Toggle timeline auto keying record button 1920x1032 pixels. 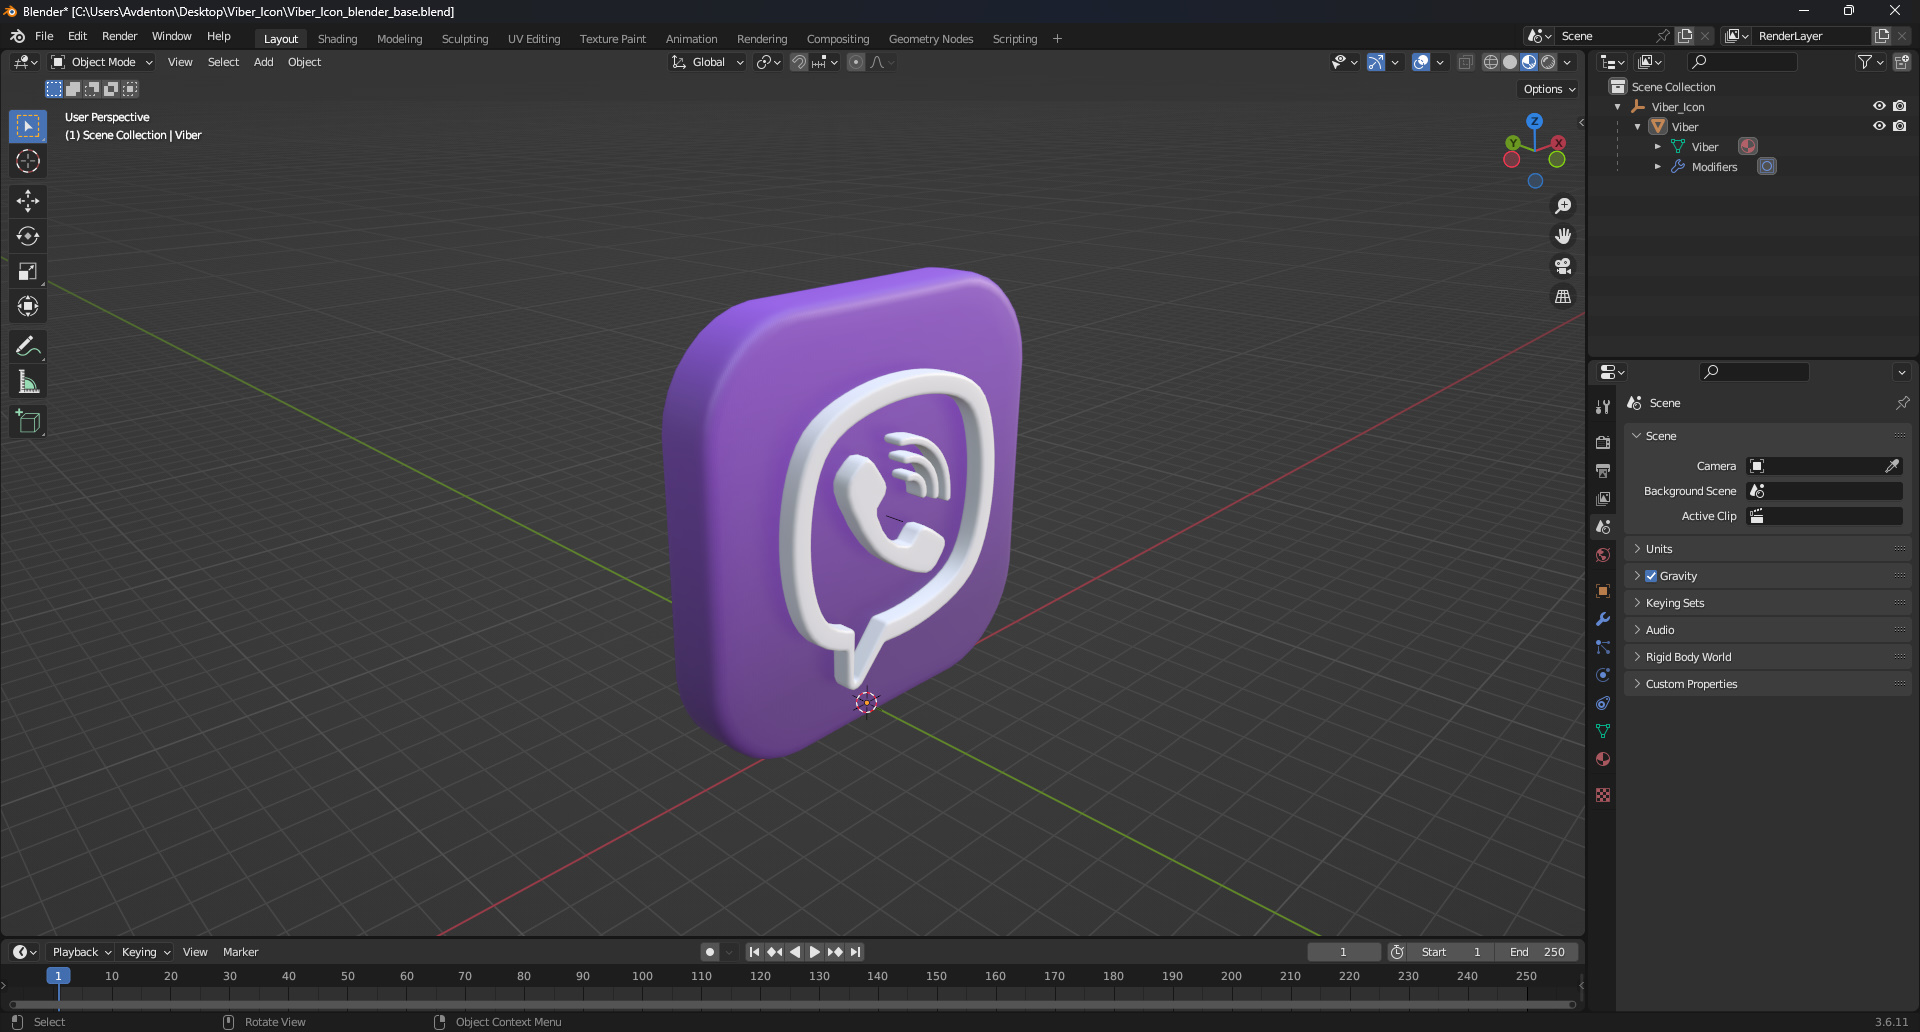[710, 952]
